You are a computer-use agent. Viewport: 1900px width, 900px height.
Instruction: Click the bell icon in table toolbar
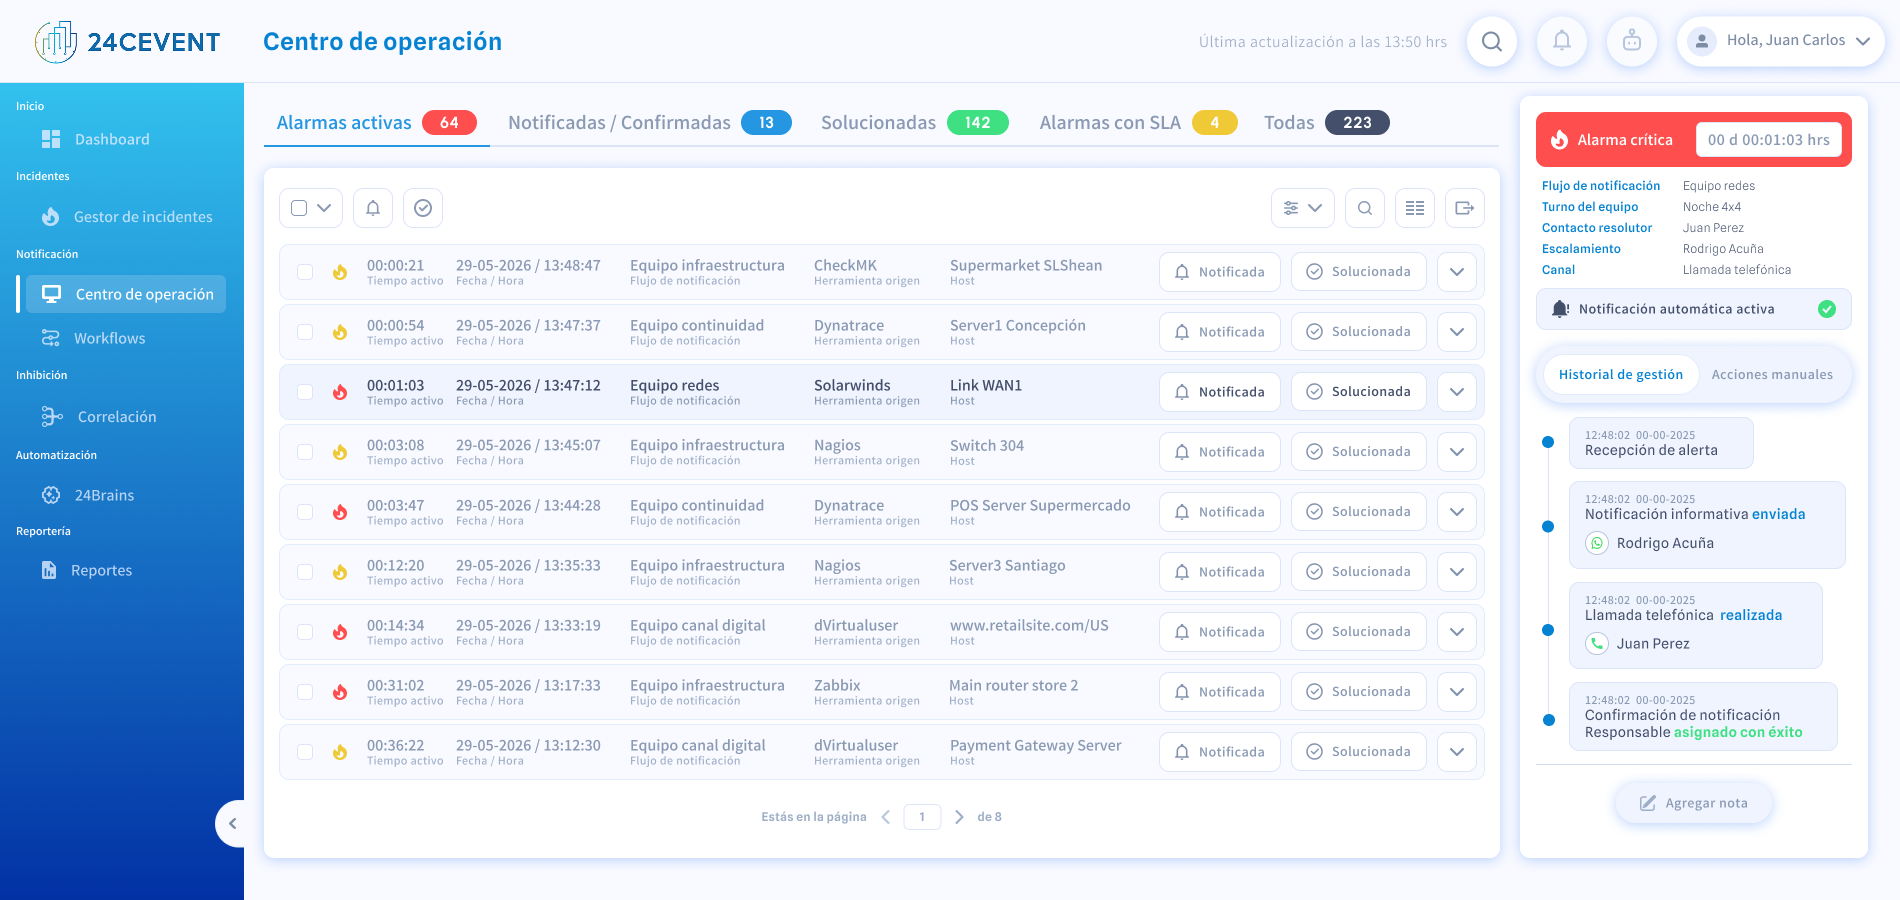coord(373,208)
